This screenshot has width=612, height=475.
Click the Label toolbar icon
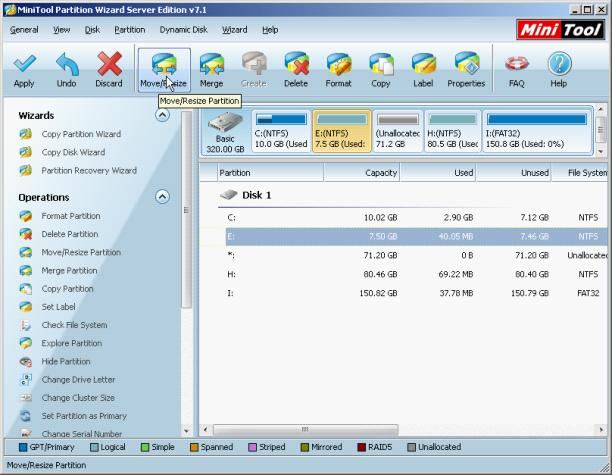point(423,64)
